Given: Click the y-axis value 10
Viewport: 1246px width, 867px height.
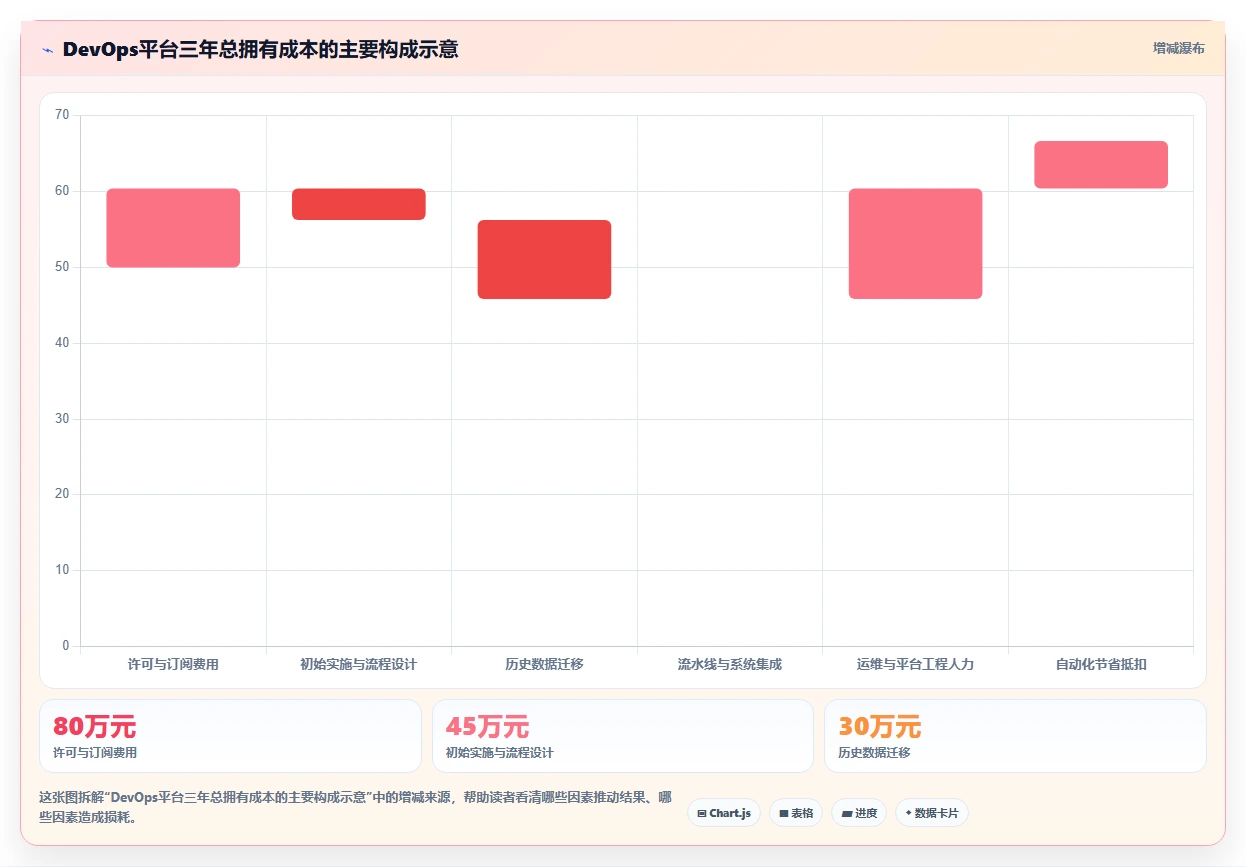Looking at the screenshot, I should point(62,570).
